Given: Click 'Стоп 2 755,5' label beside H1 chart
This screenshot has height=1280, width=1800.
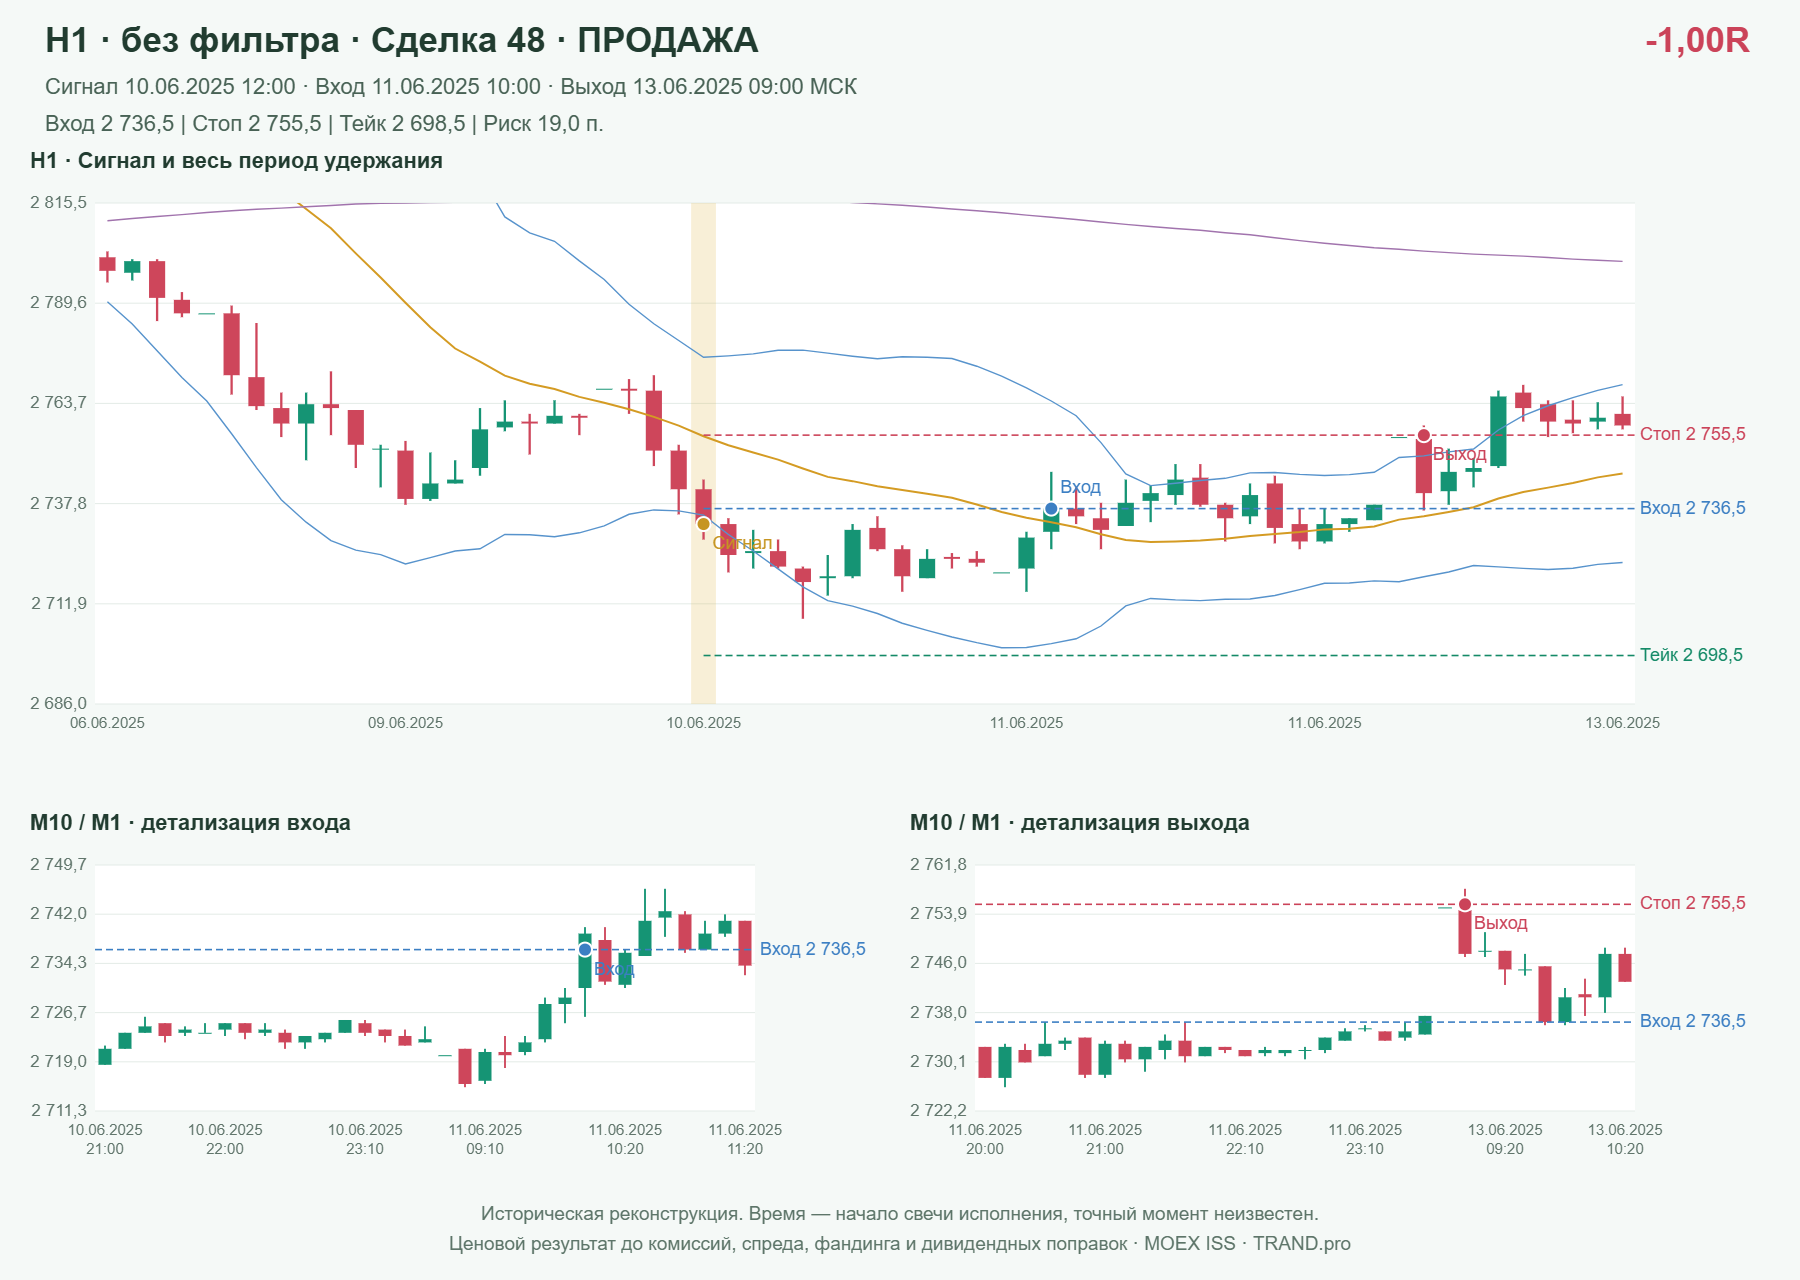Looking at the screenshot, I should 1692,434.
